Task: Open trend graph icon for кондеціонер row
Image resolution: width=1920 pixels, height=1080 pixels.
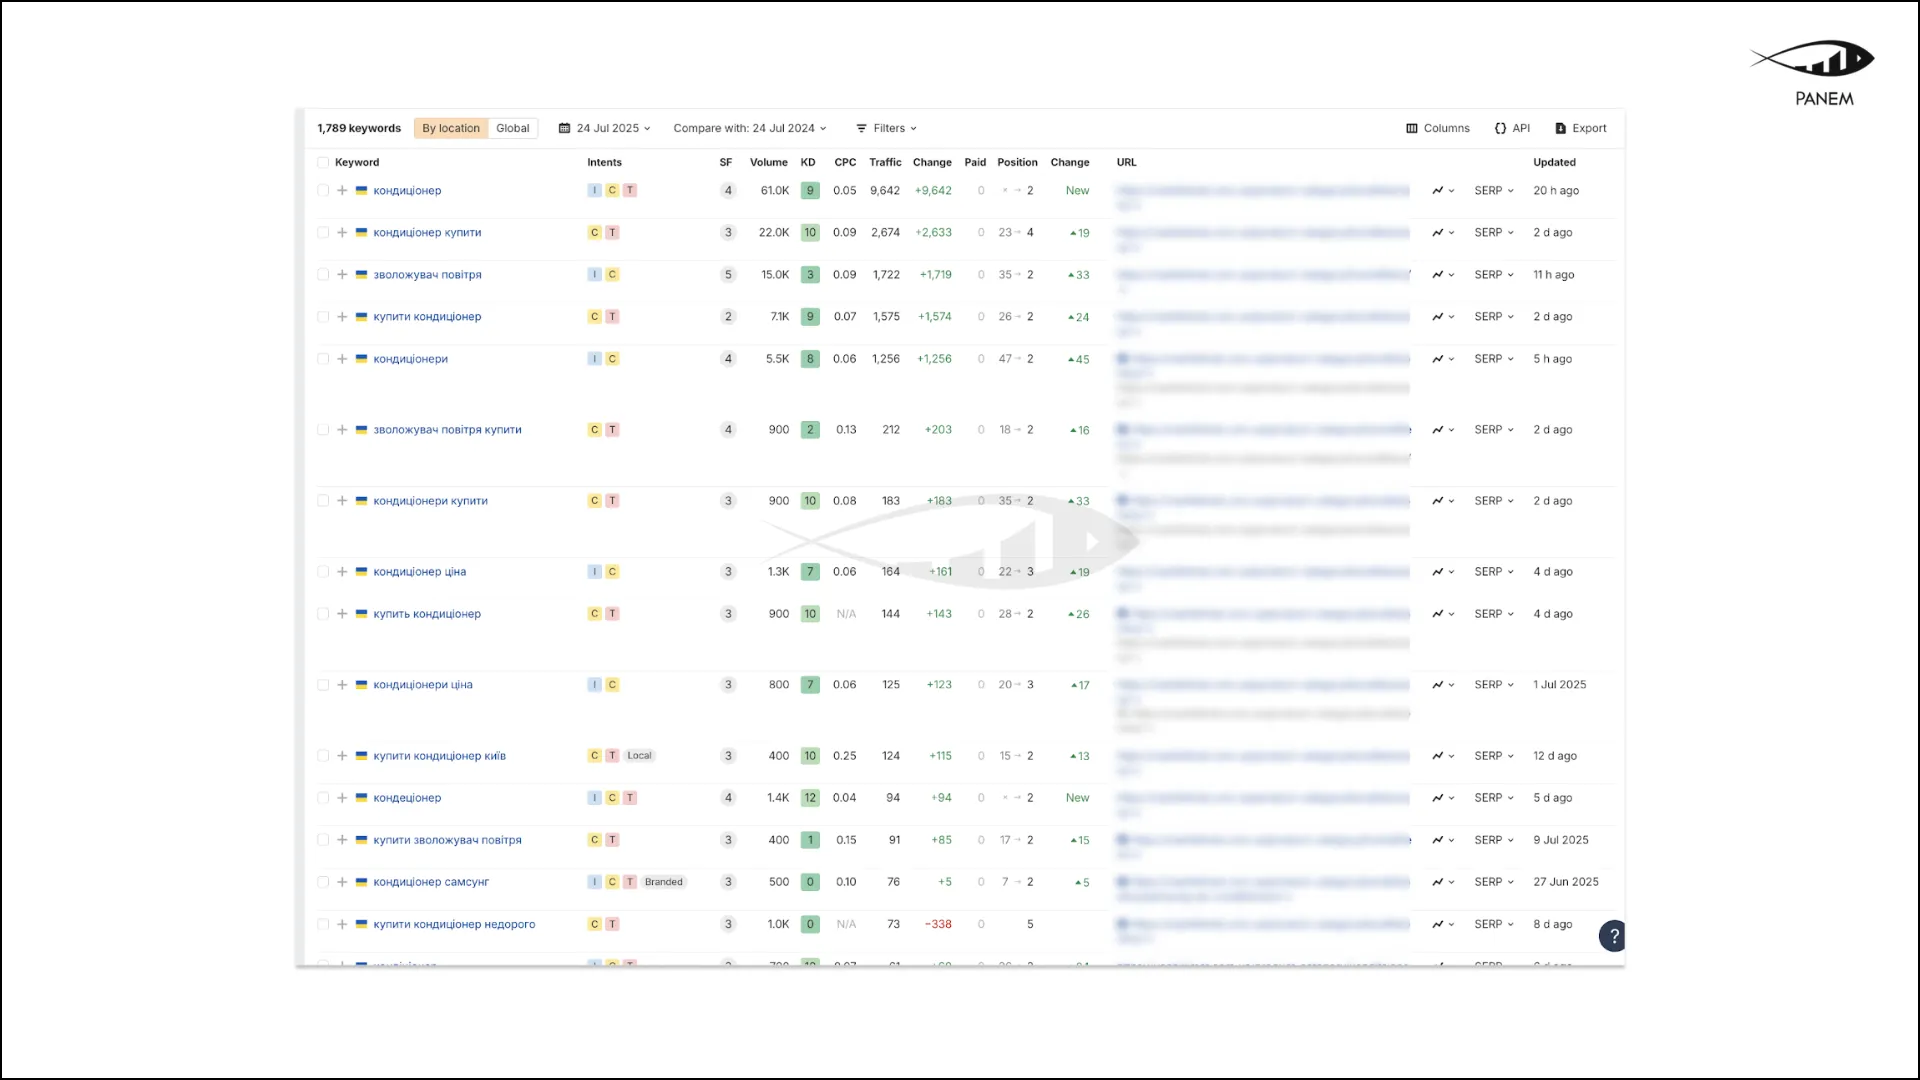Action: (1438, 798)
